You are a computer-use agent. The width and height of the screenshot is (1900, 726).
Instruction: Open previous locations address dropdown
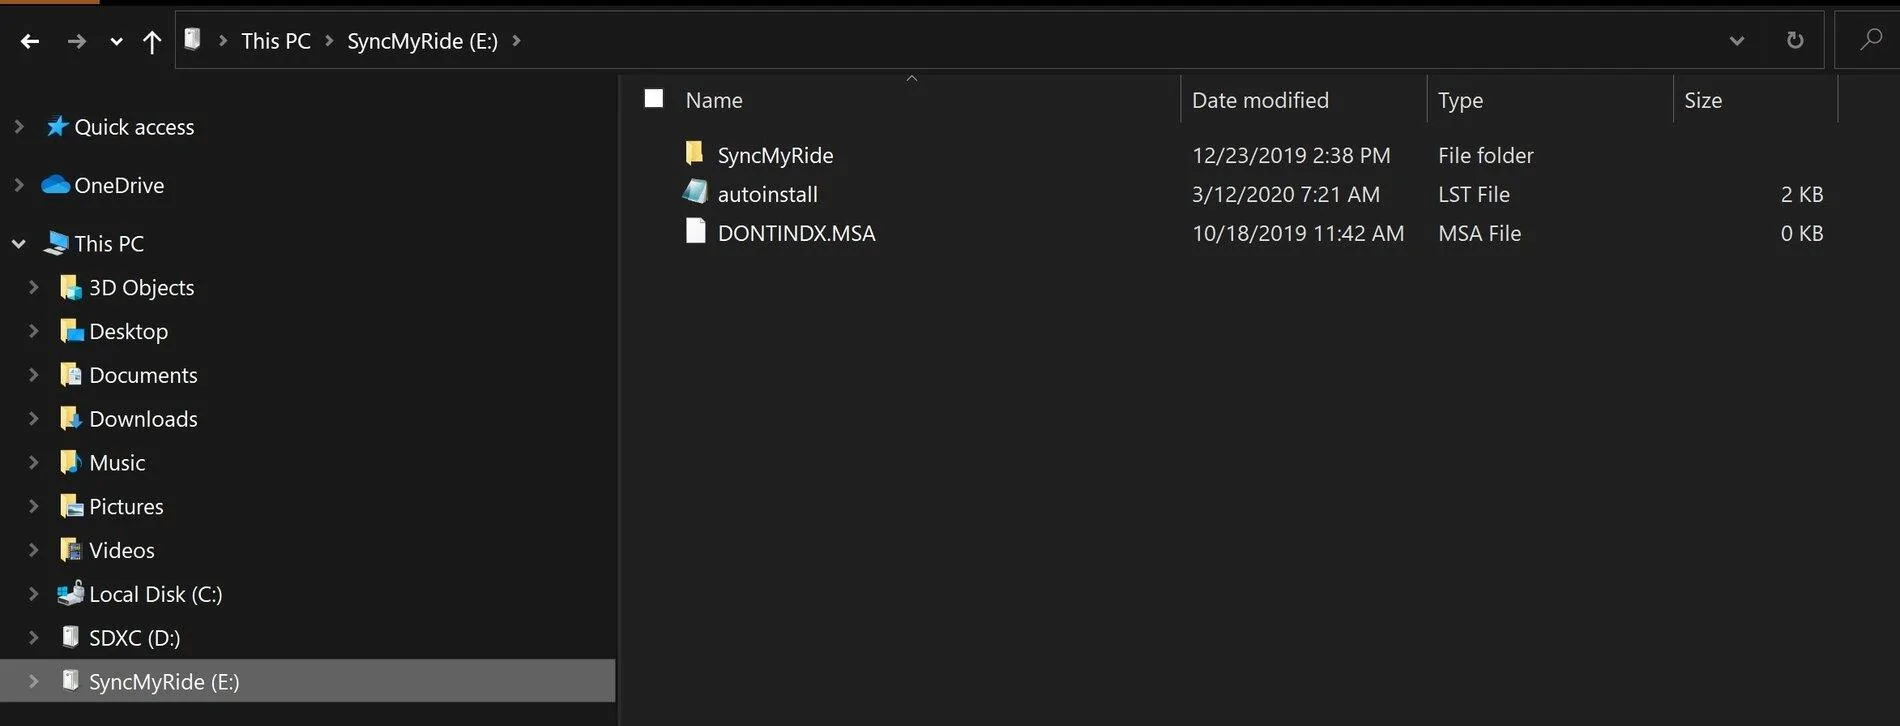[x=1737, y=41]
